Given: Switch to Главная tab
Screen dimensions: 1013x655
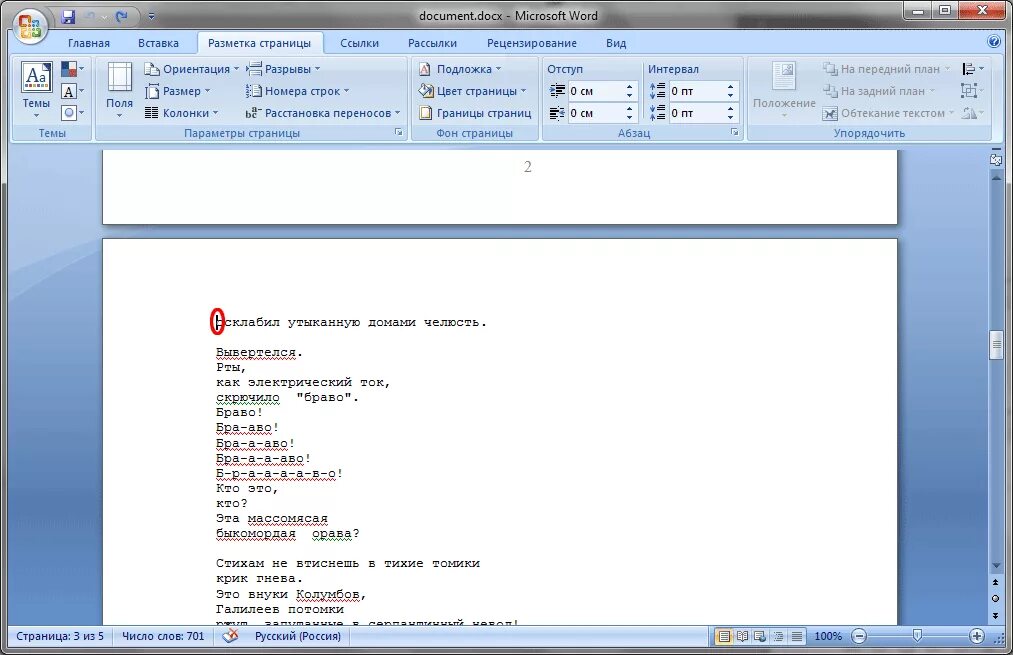Looking at the screenshot, I should coord(89,43).
